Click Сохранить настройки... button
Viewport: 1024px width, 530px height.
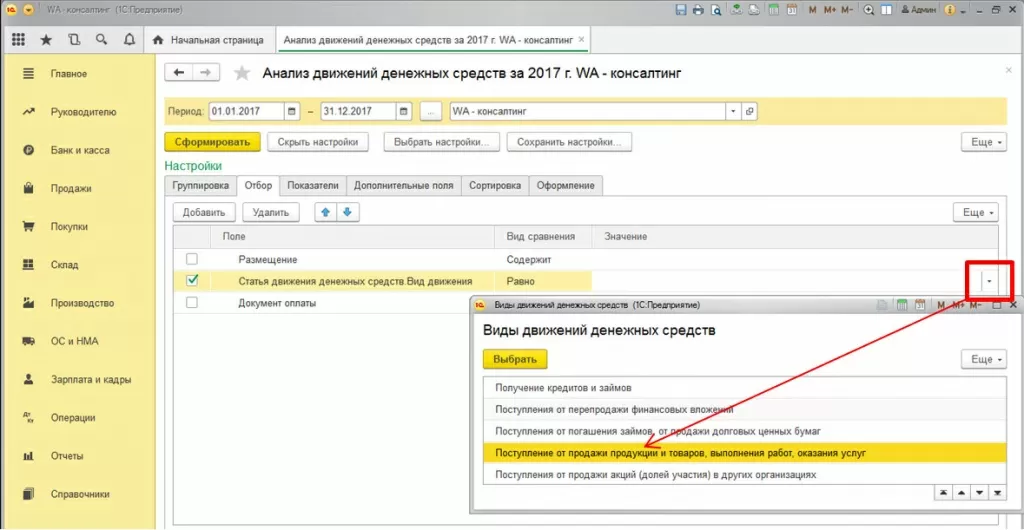pos(569,142)
